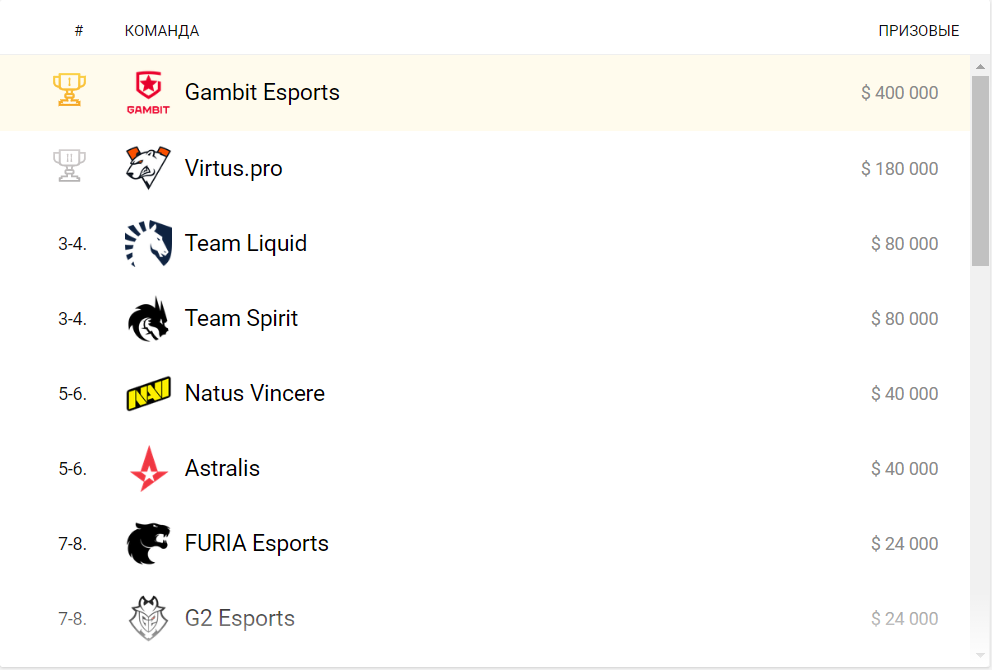Screen dimensions: 992x670
Task: Open the Natus Vincere team name
Action: click(254, 393)
